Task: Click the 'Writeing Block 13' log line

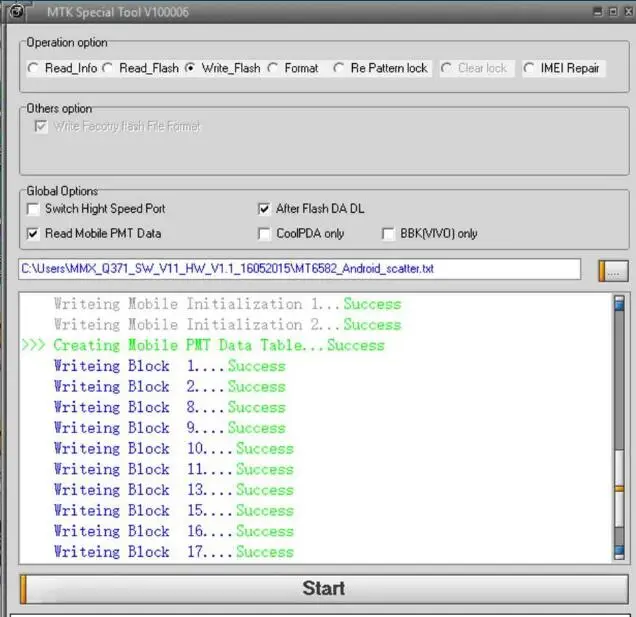Action: pyautogui.click(x=174, y=490)
